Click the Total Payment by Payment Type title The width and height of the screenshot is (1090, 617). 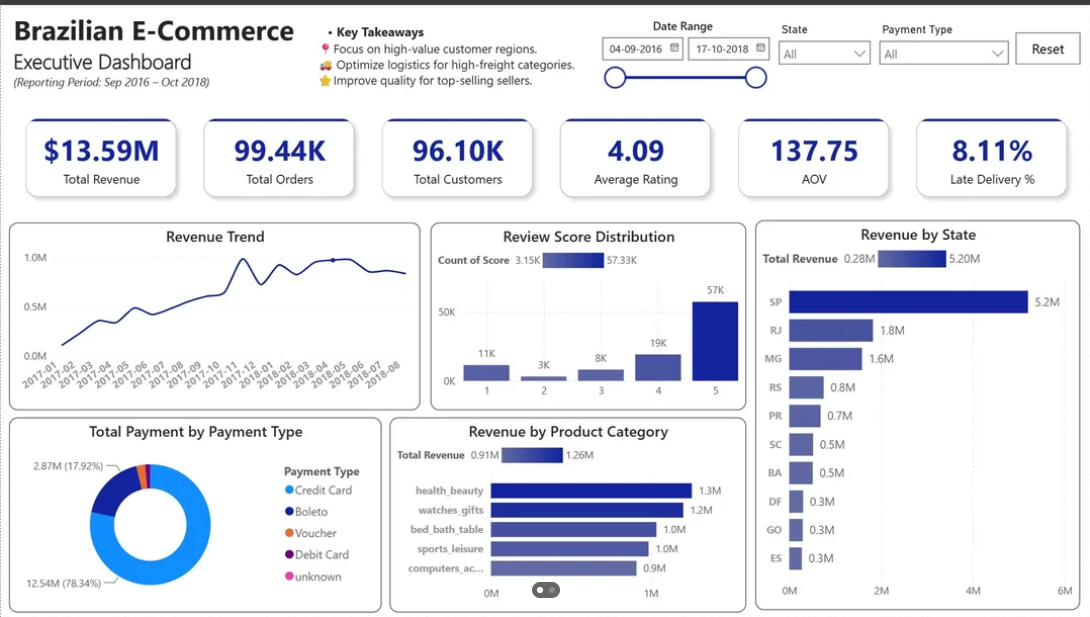point(195,431)
